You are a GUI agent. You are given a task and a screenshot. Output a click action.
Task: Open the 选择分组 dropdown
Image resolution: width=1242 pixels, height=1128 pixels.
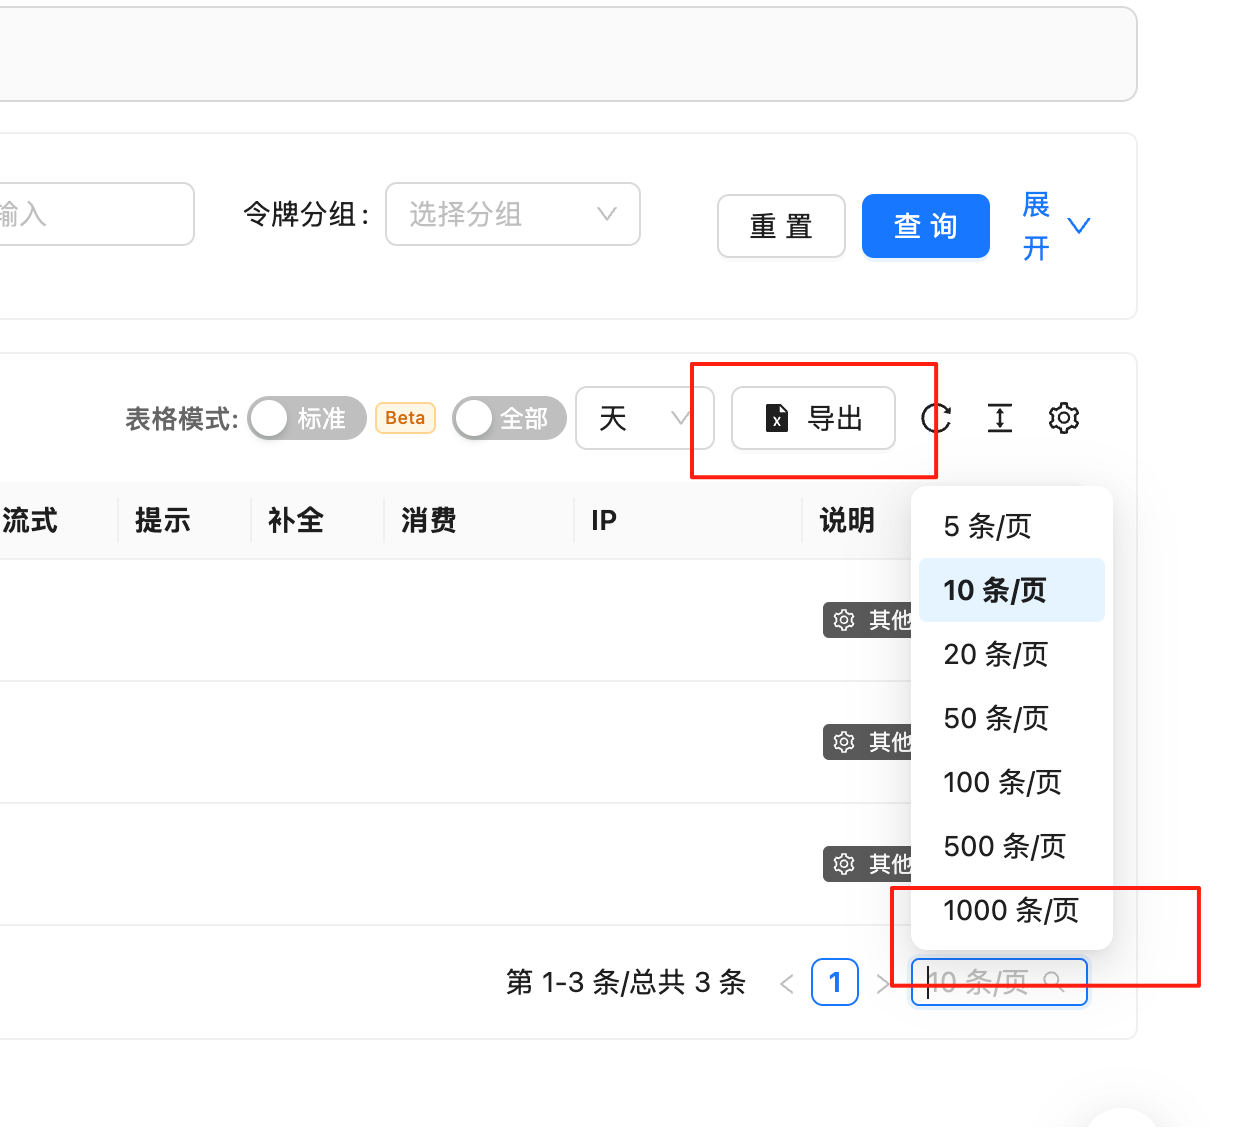pos(512,214)
